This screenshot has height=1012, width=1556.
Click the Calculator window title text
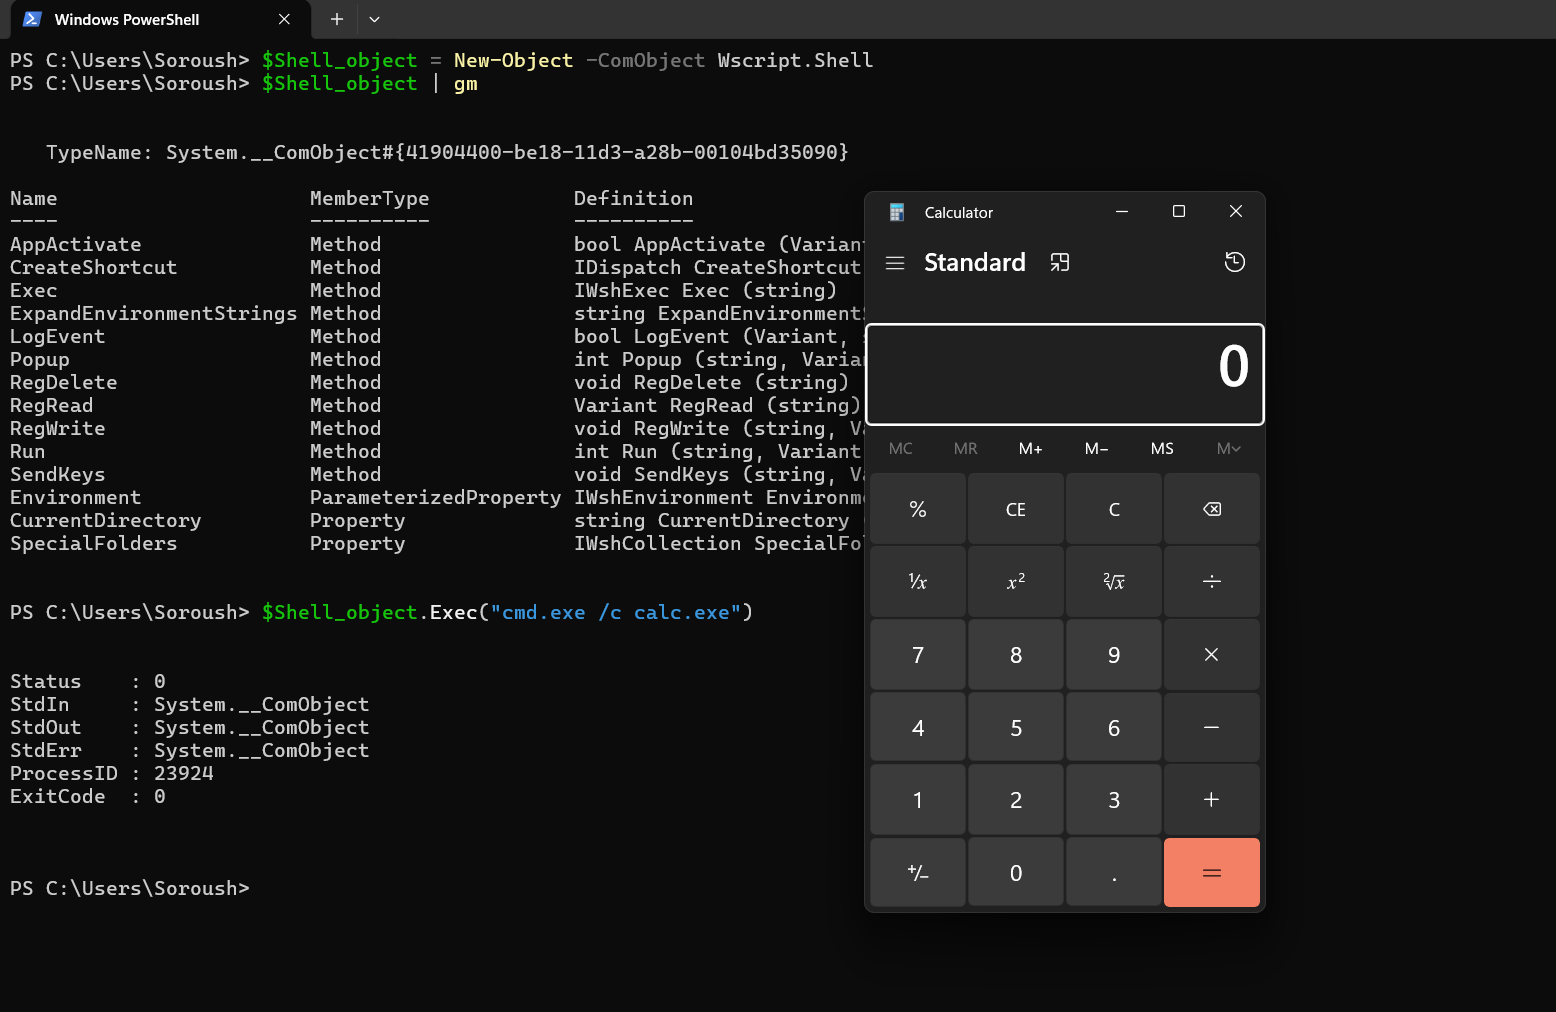tap(959, 213)
